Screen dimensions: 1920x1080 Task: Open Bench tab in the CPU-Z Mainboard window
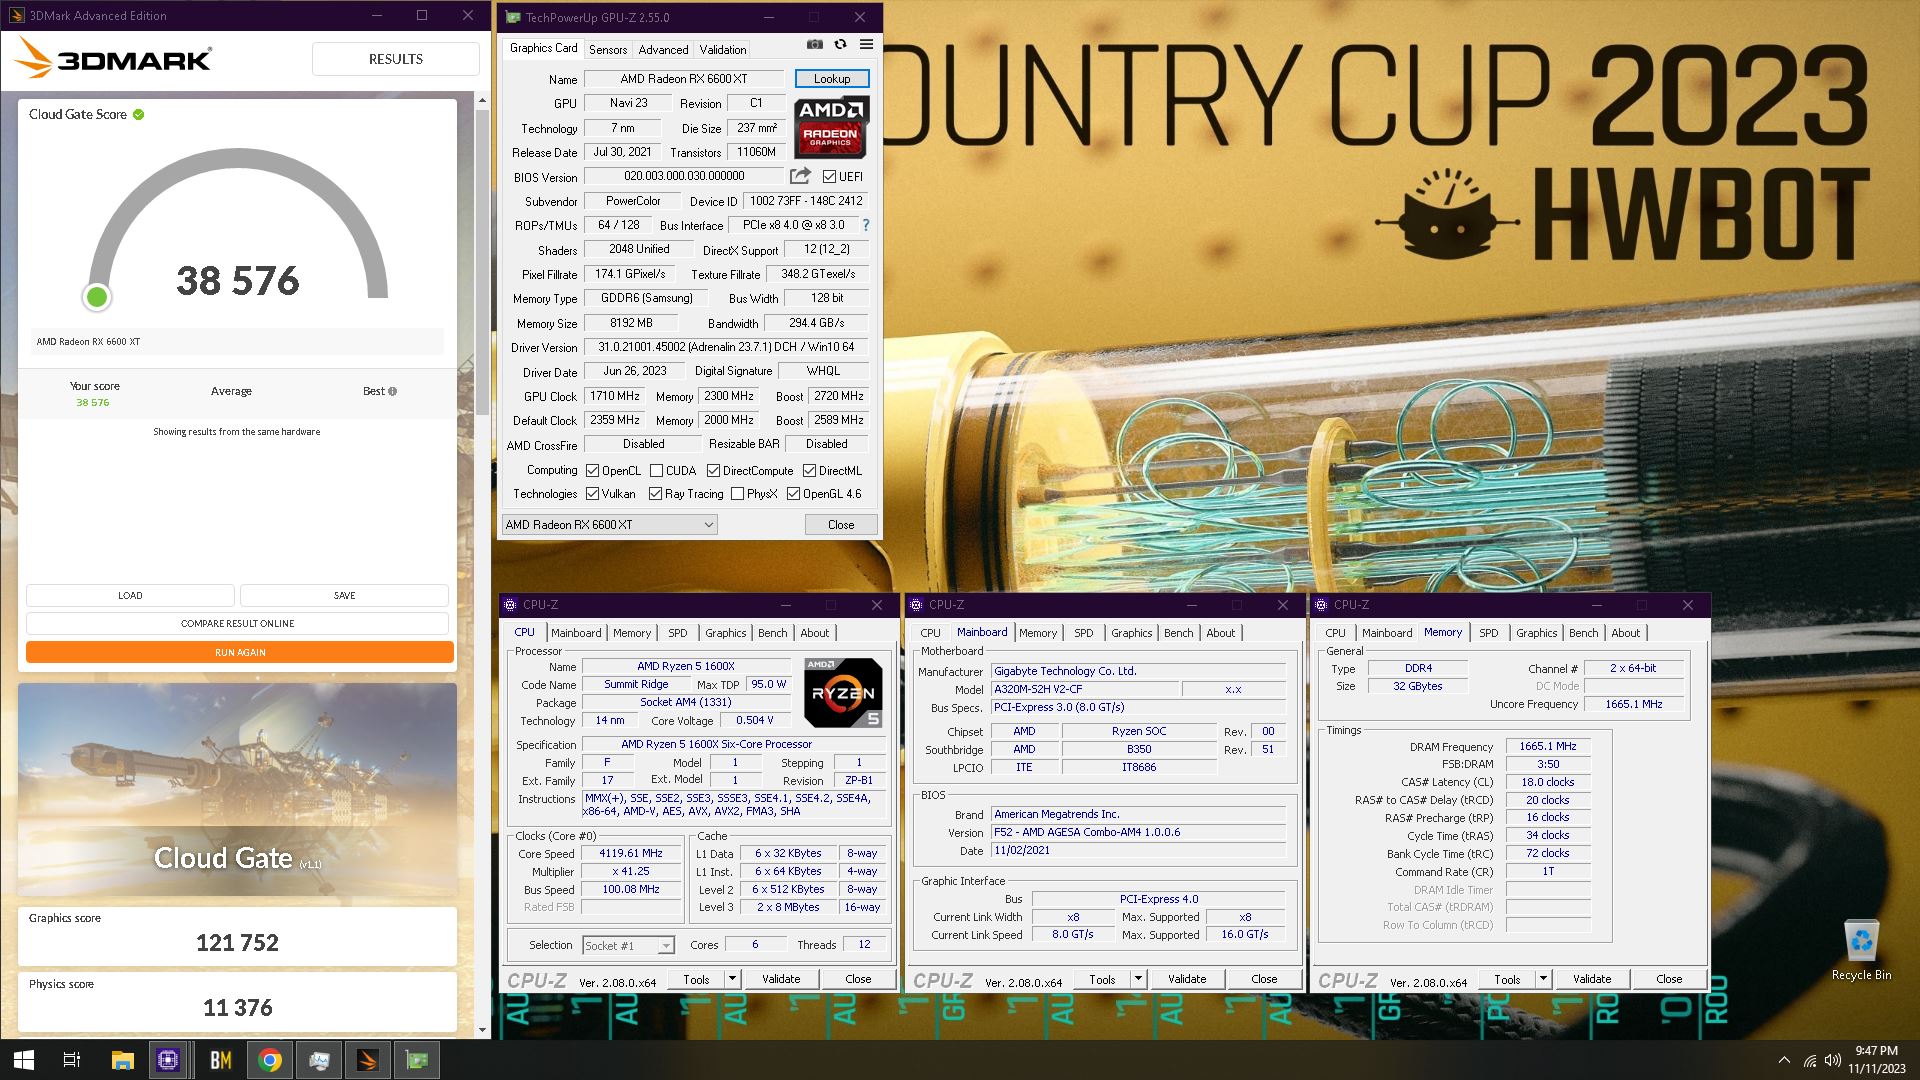tap(1178, 633)
